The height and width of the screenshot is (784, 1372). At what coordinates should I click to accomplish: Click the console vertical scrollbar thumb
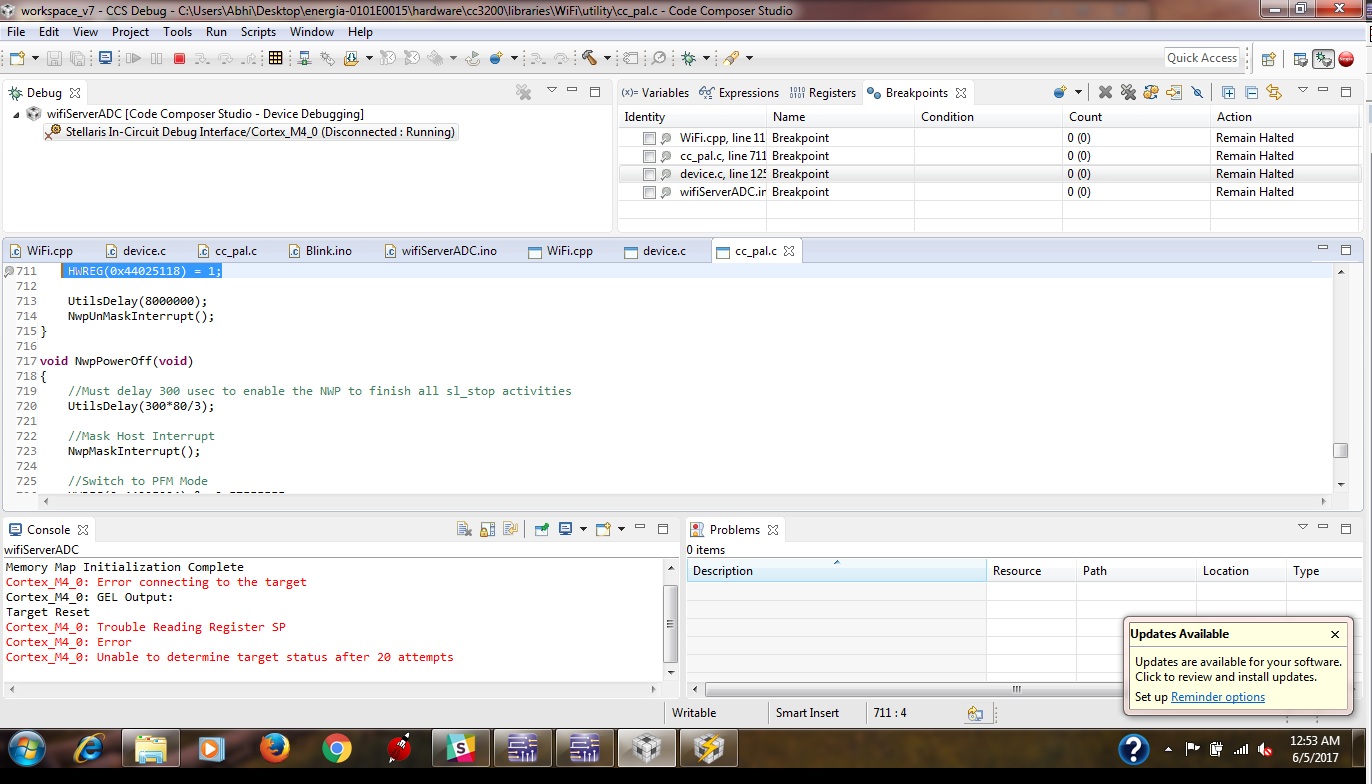[x=670, y=622]
